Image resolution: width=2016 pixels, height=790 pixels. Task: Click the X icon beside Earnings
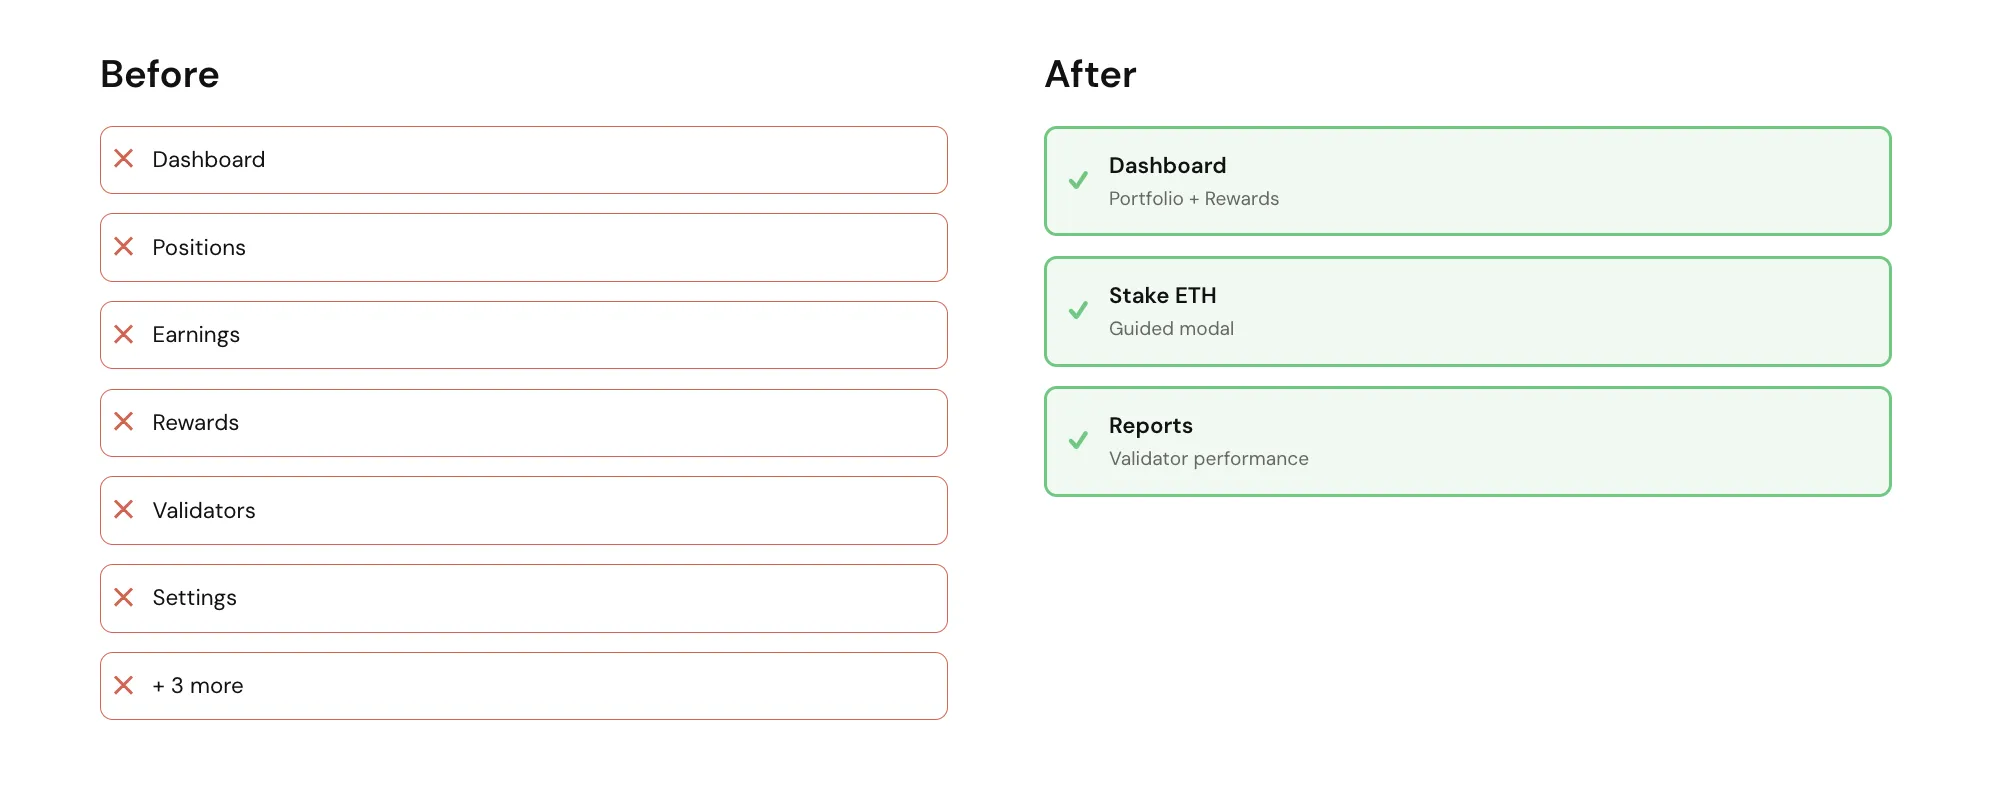[x=124, y=334]
